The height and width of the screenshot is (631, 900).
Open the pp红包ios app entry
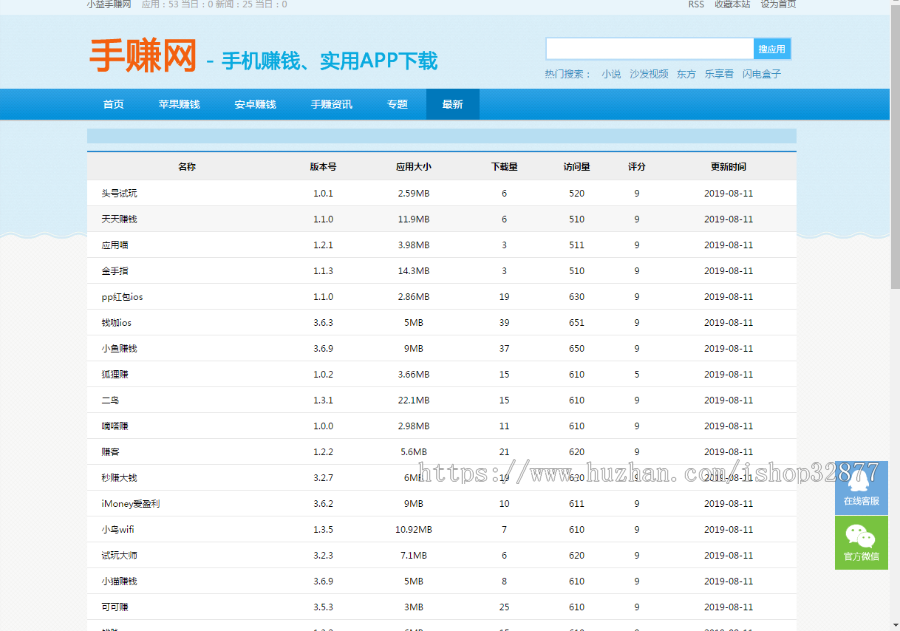click(122, 297)
